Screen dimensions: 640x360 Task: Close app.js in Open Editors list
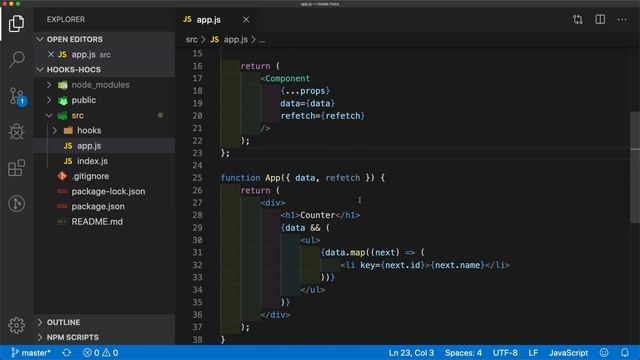tap(51, 54)
